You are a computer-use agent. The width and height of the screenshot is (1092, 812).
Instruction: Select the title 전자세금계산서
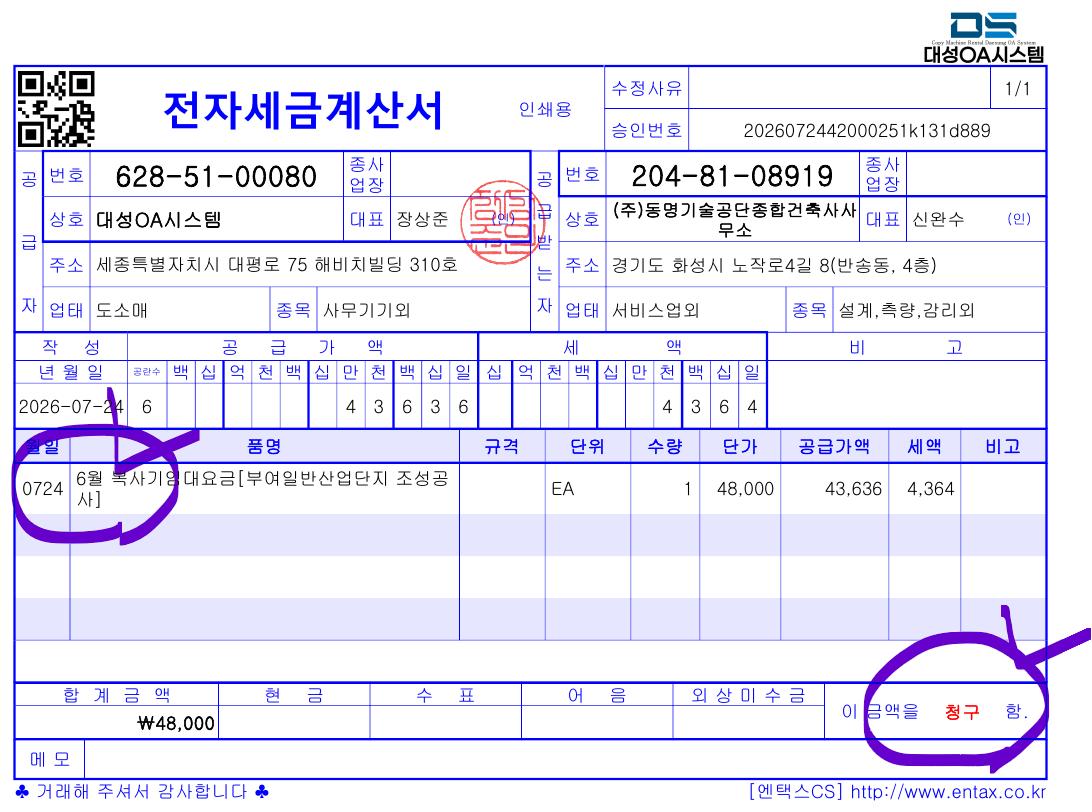click(x=303, y=111)
